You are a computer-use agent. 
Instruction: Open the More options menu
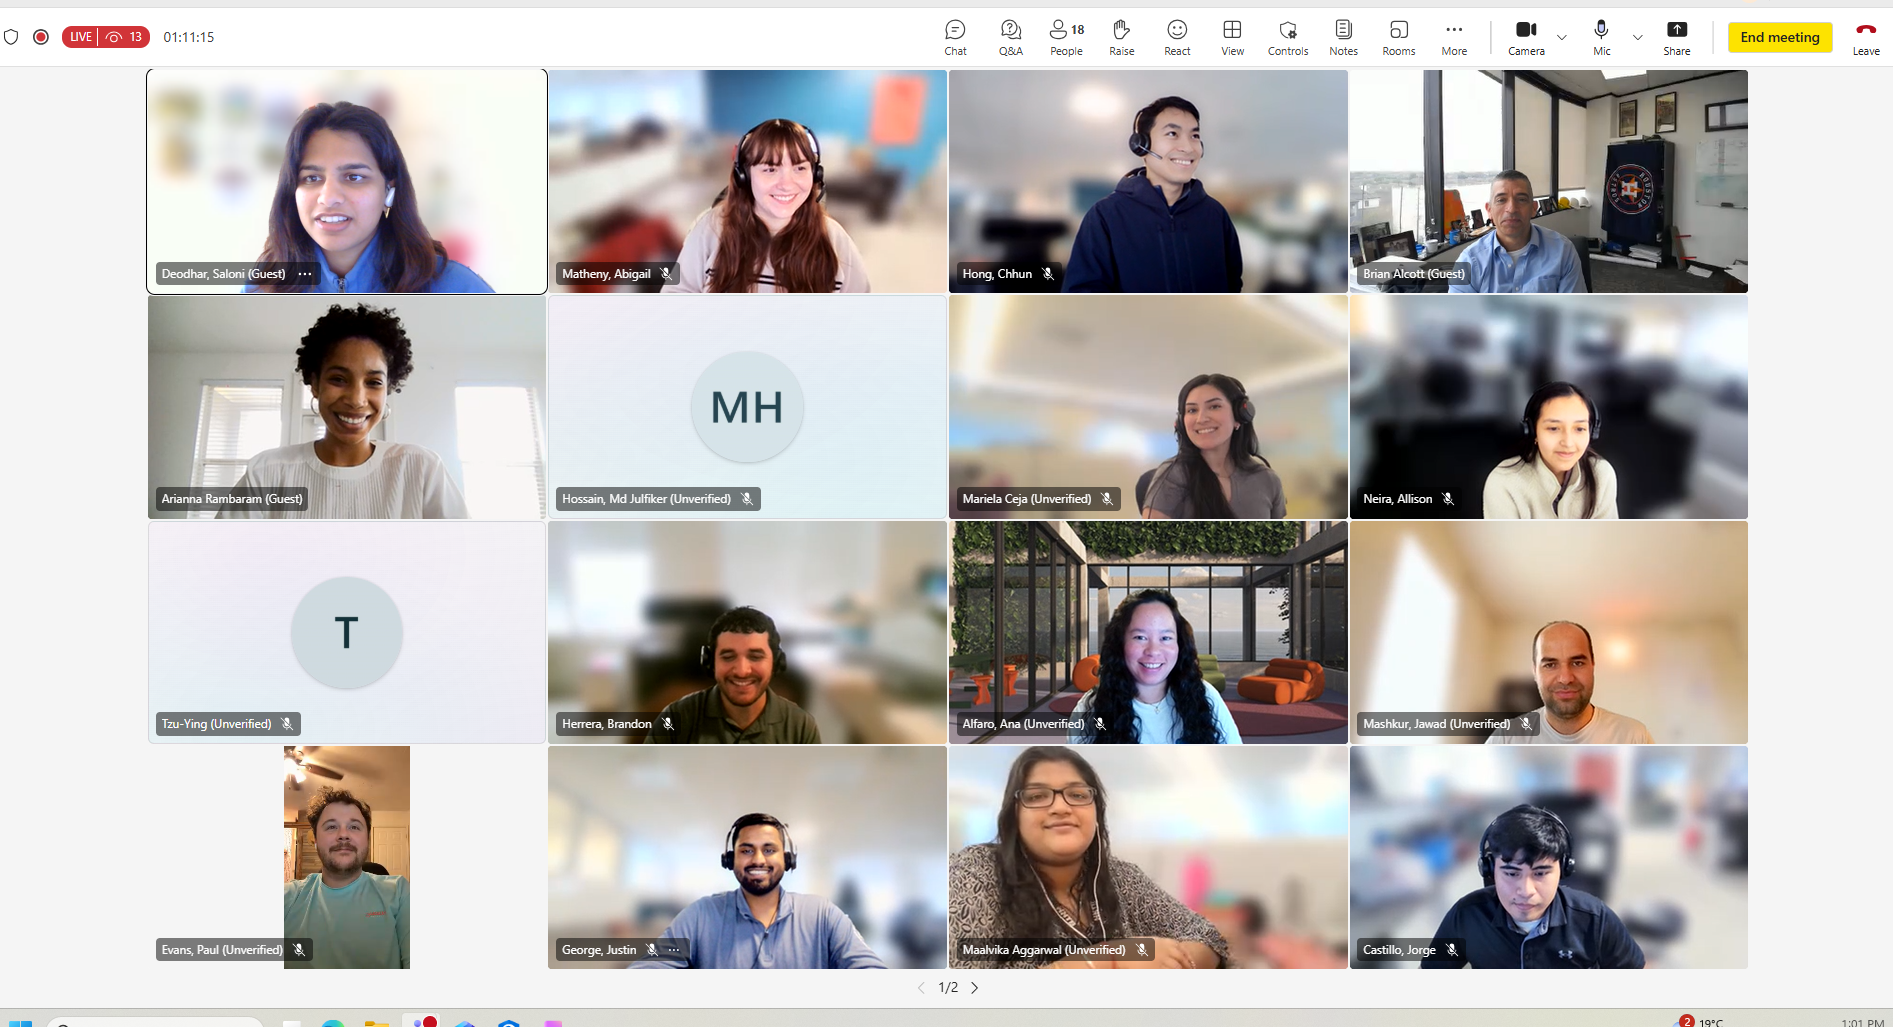coord(1454,37)
